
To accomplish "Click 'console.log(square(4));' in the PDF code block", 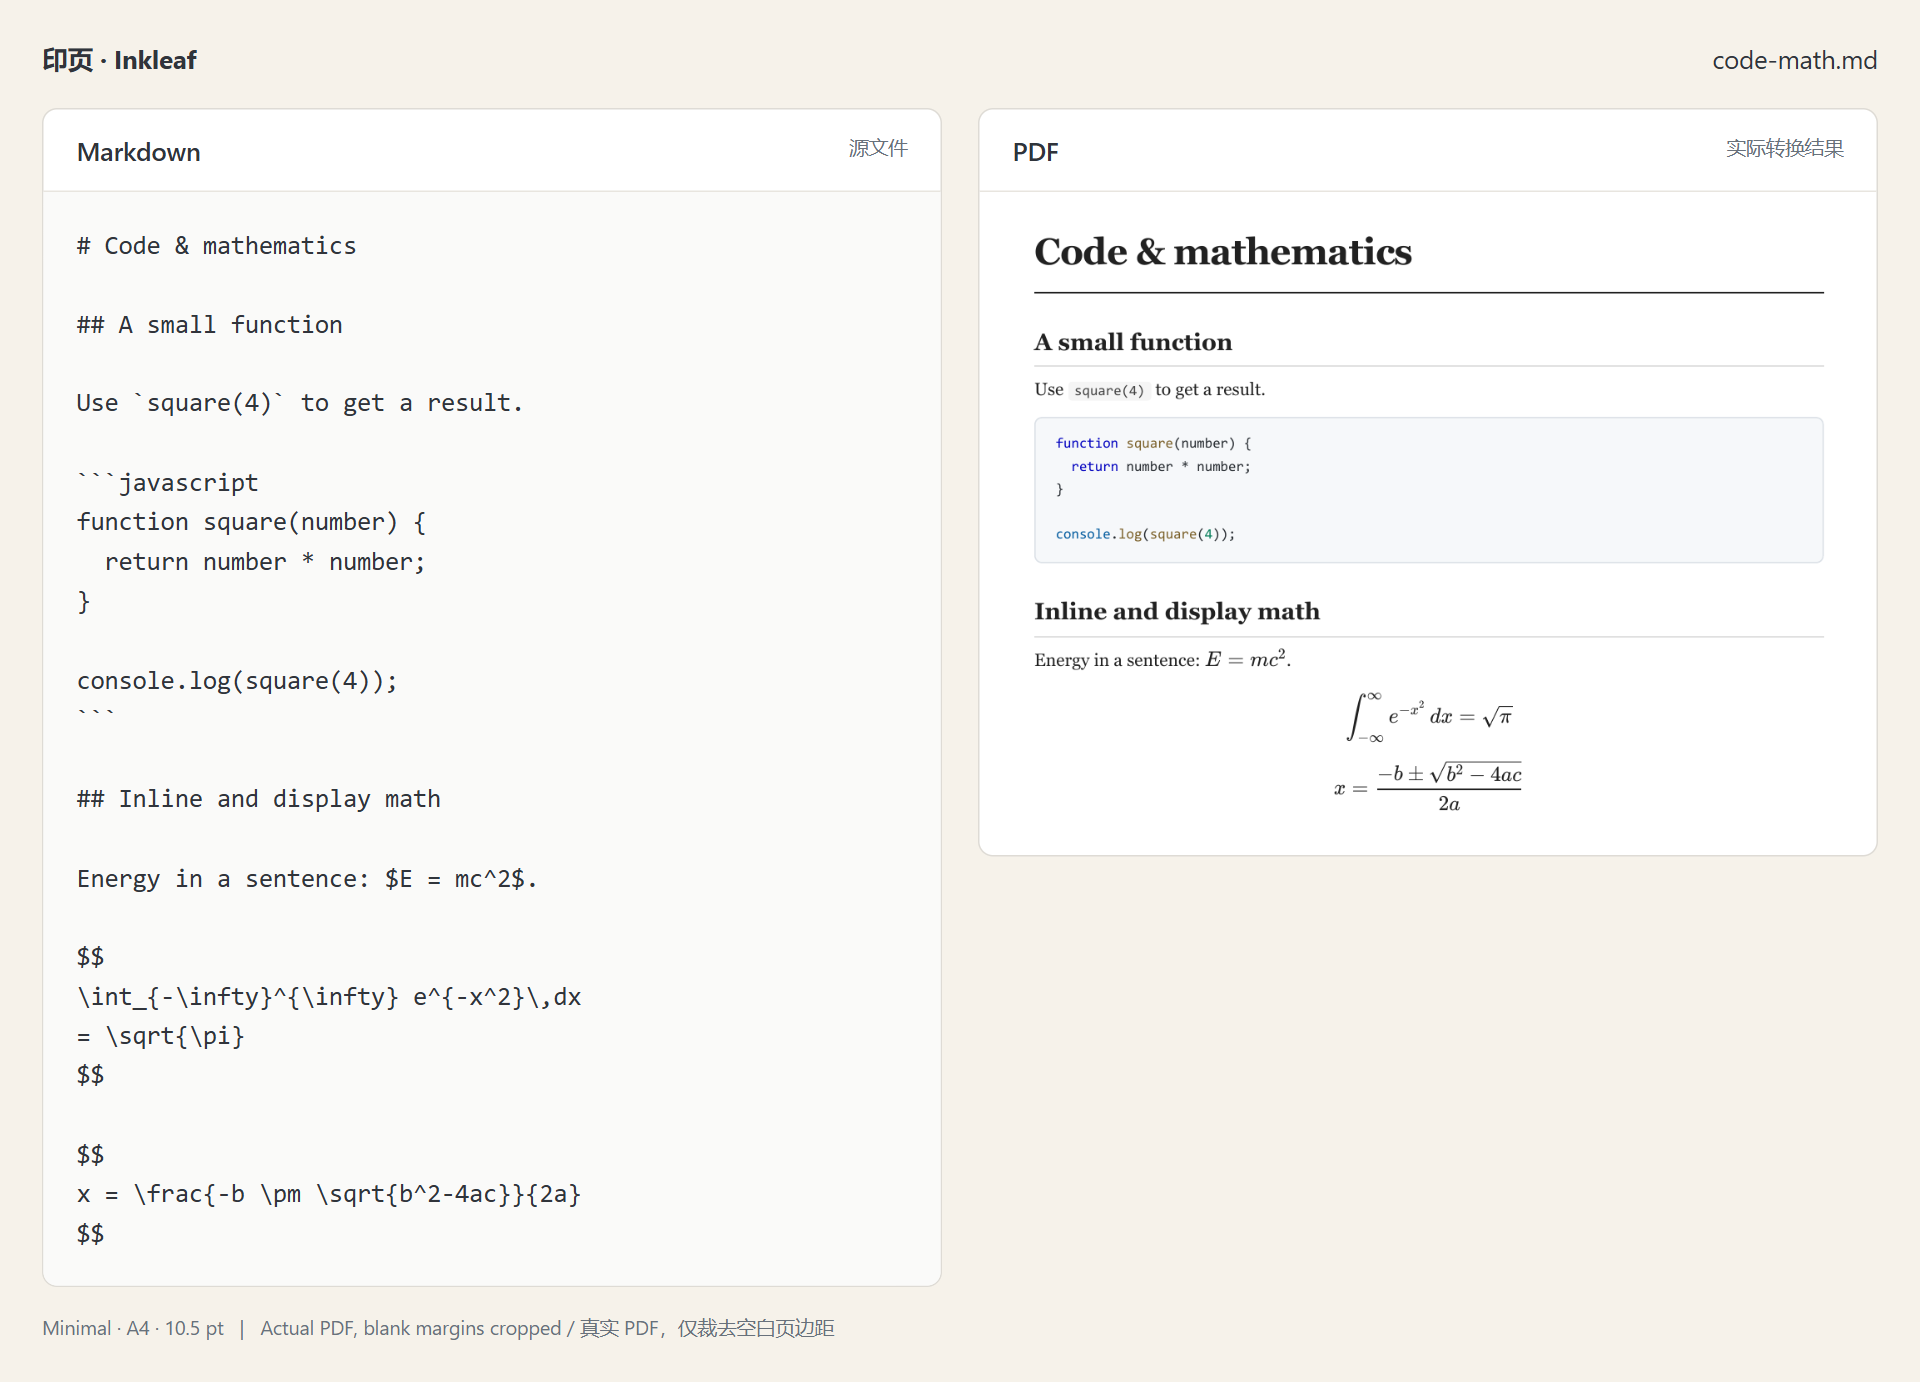I will [1145, 534].
